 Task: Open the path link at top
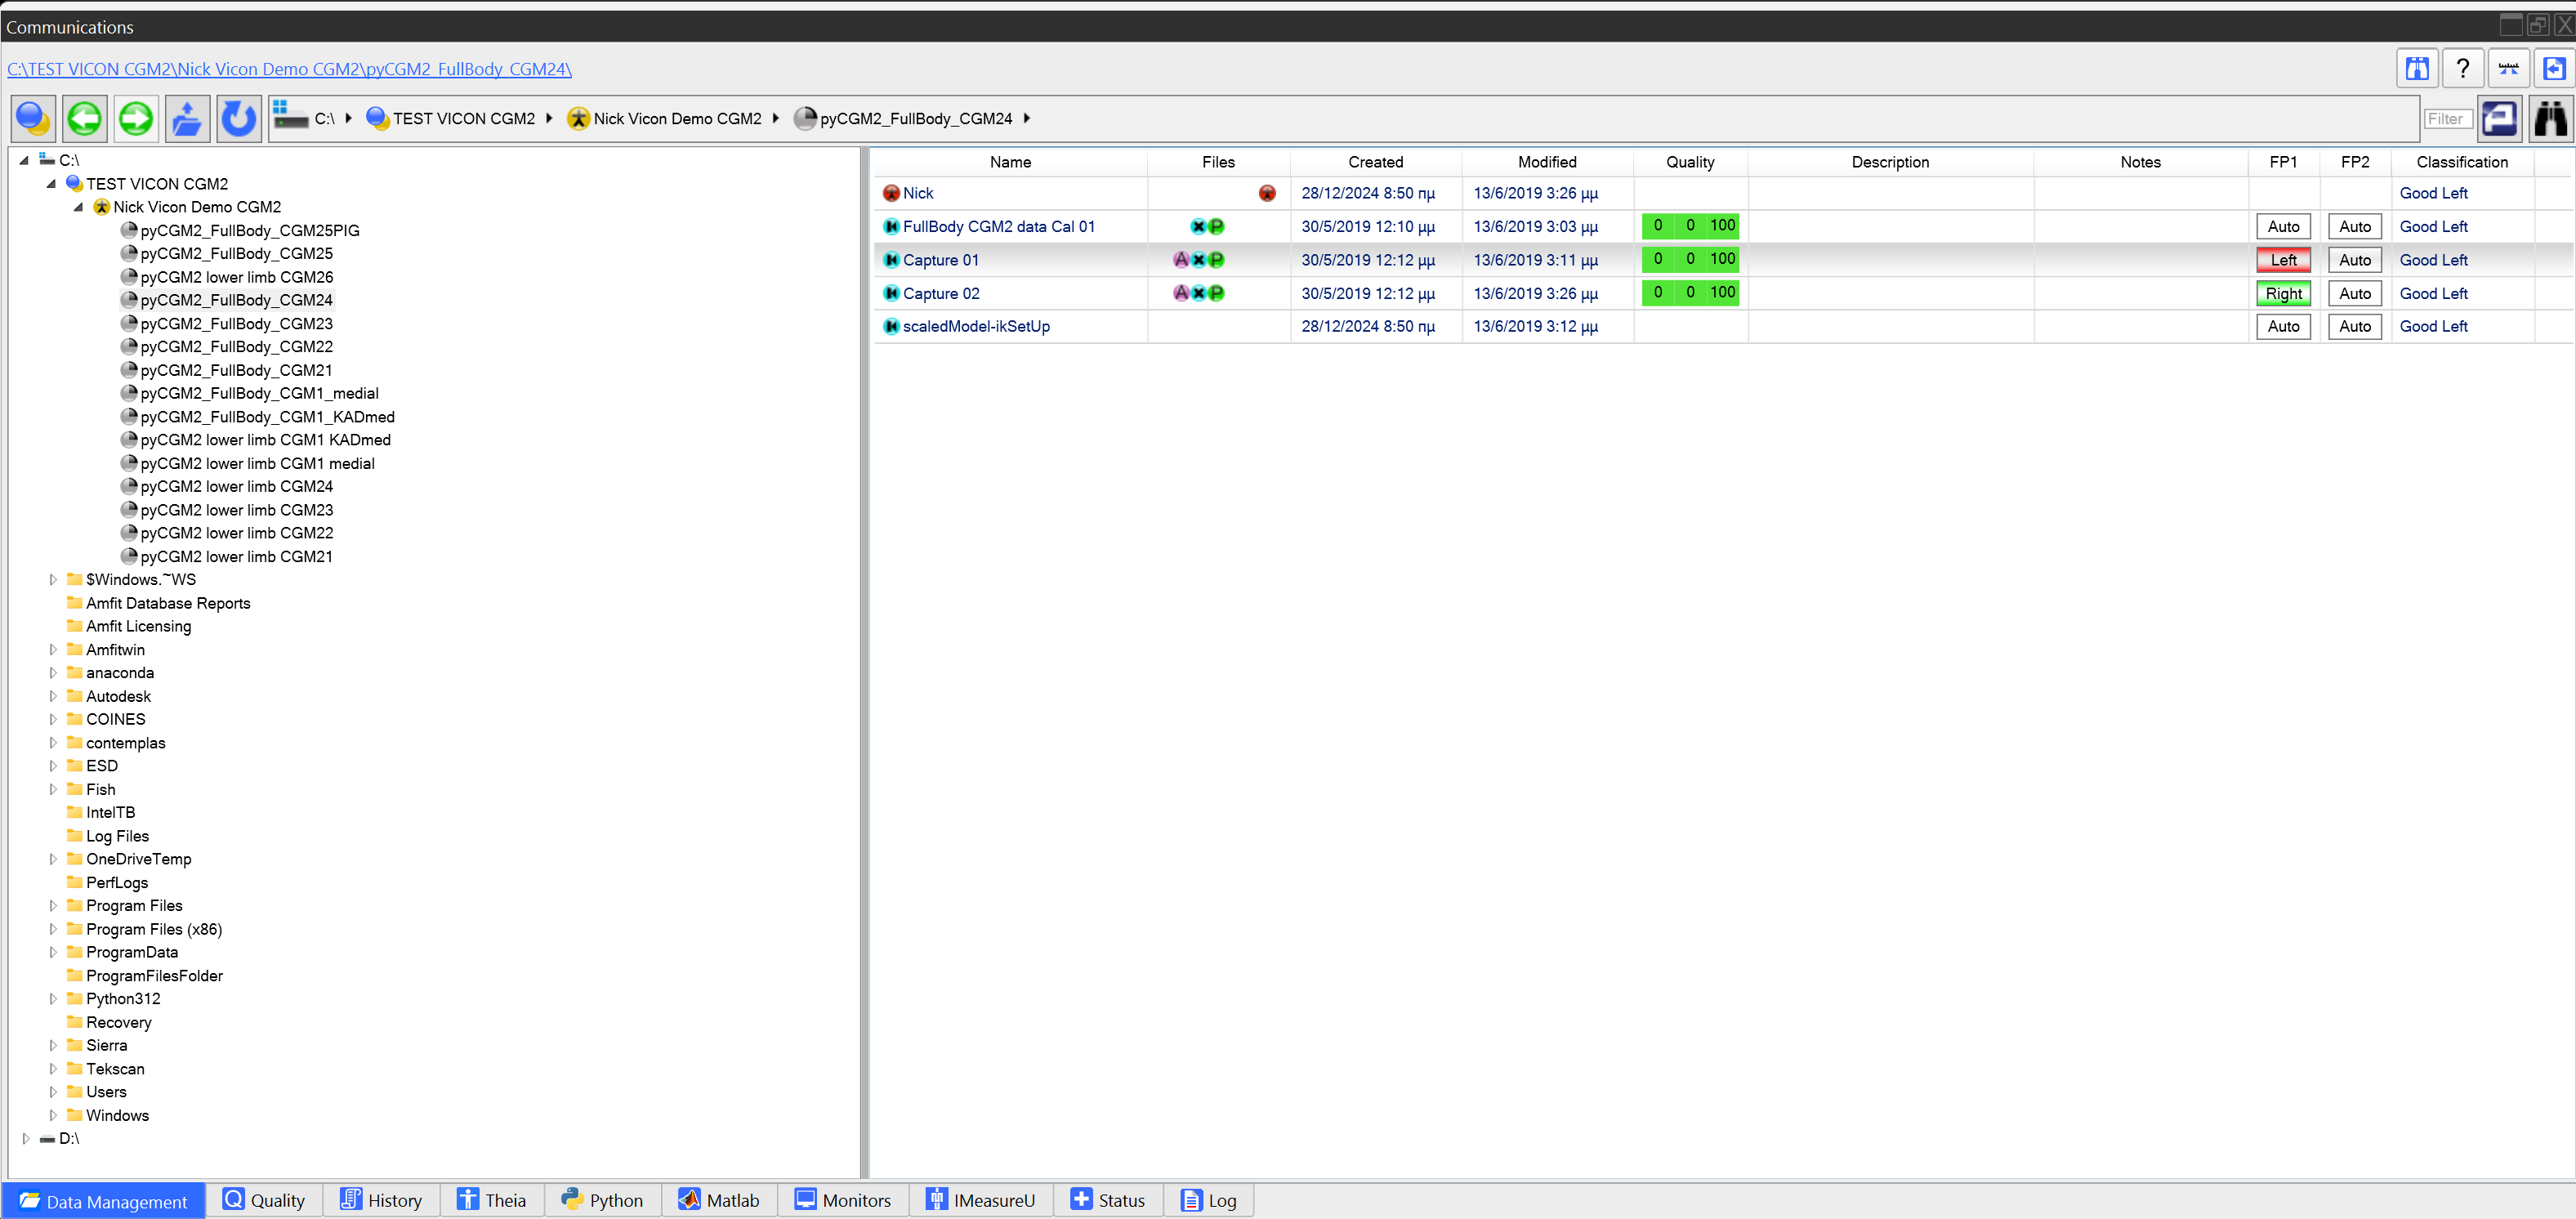(x=289, y=69)
